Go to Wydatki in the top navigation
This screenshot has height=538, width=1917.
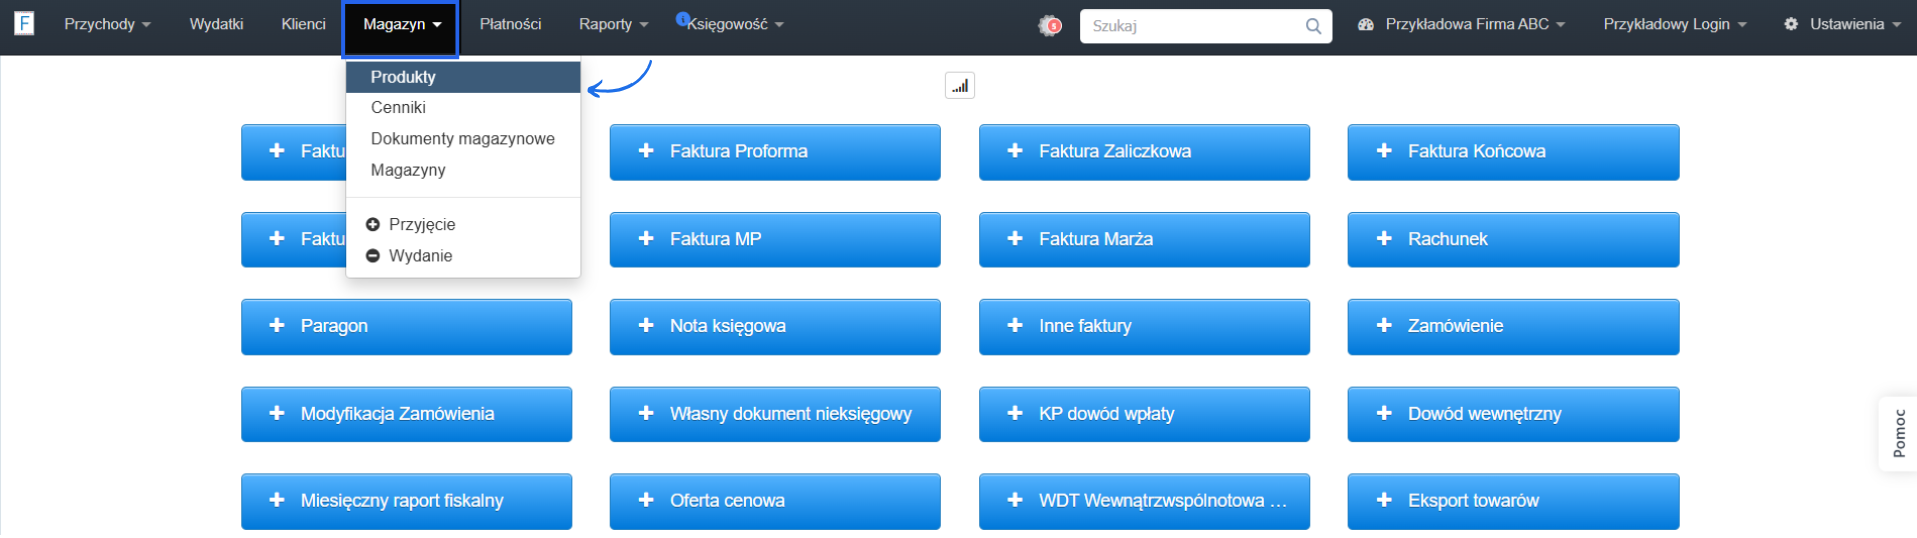pyautogui.click(x=216, y=24)
